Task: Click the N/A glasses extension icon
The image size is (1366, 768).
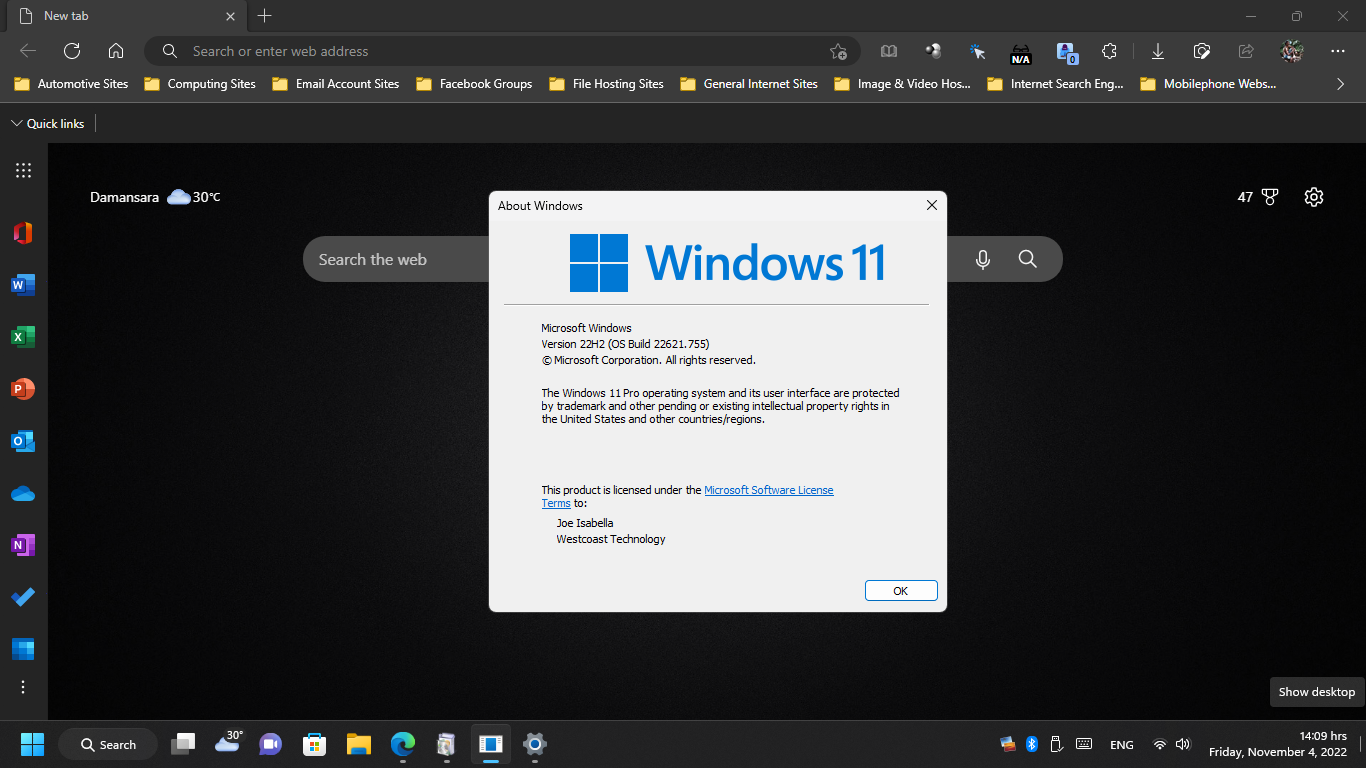Action: tap(1021, 52)
